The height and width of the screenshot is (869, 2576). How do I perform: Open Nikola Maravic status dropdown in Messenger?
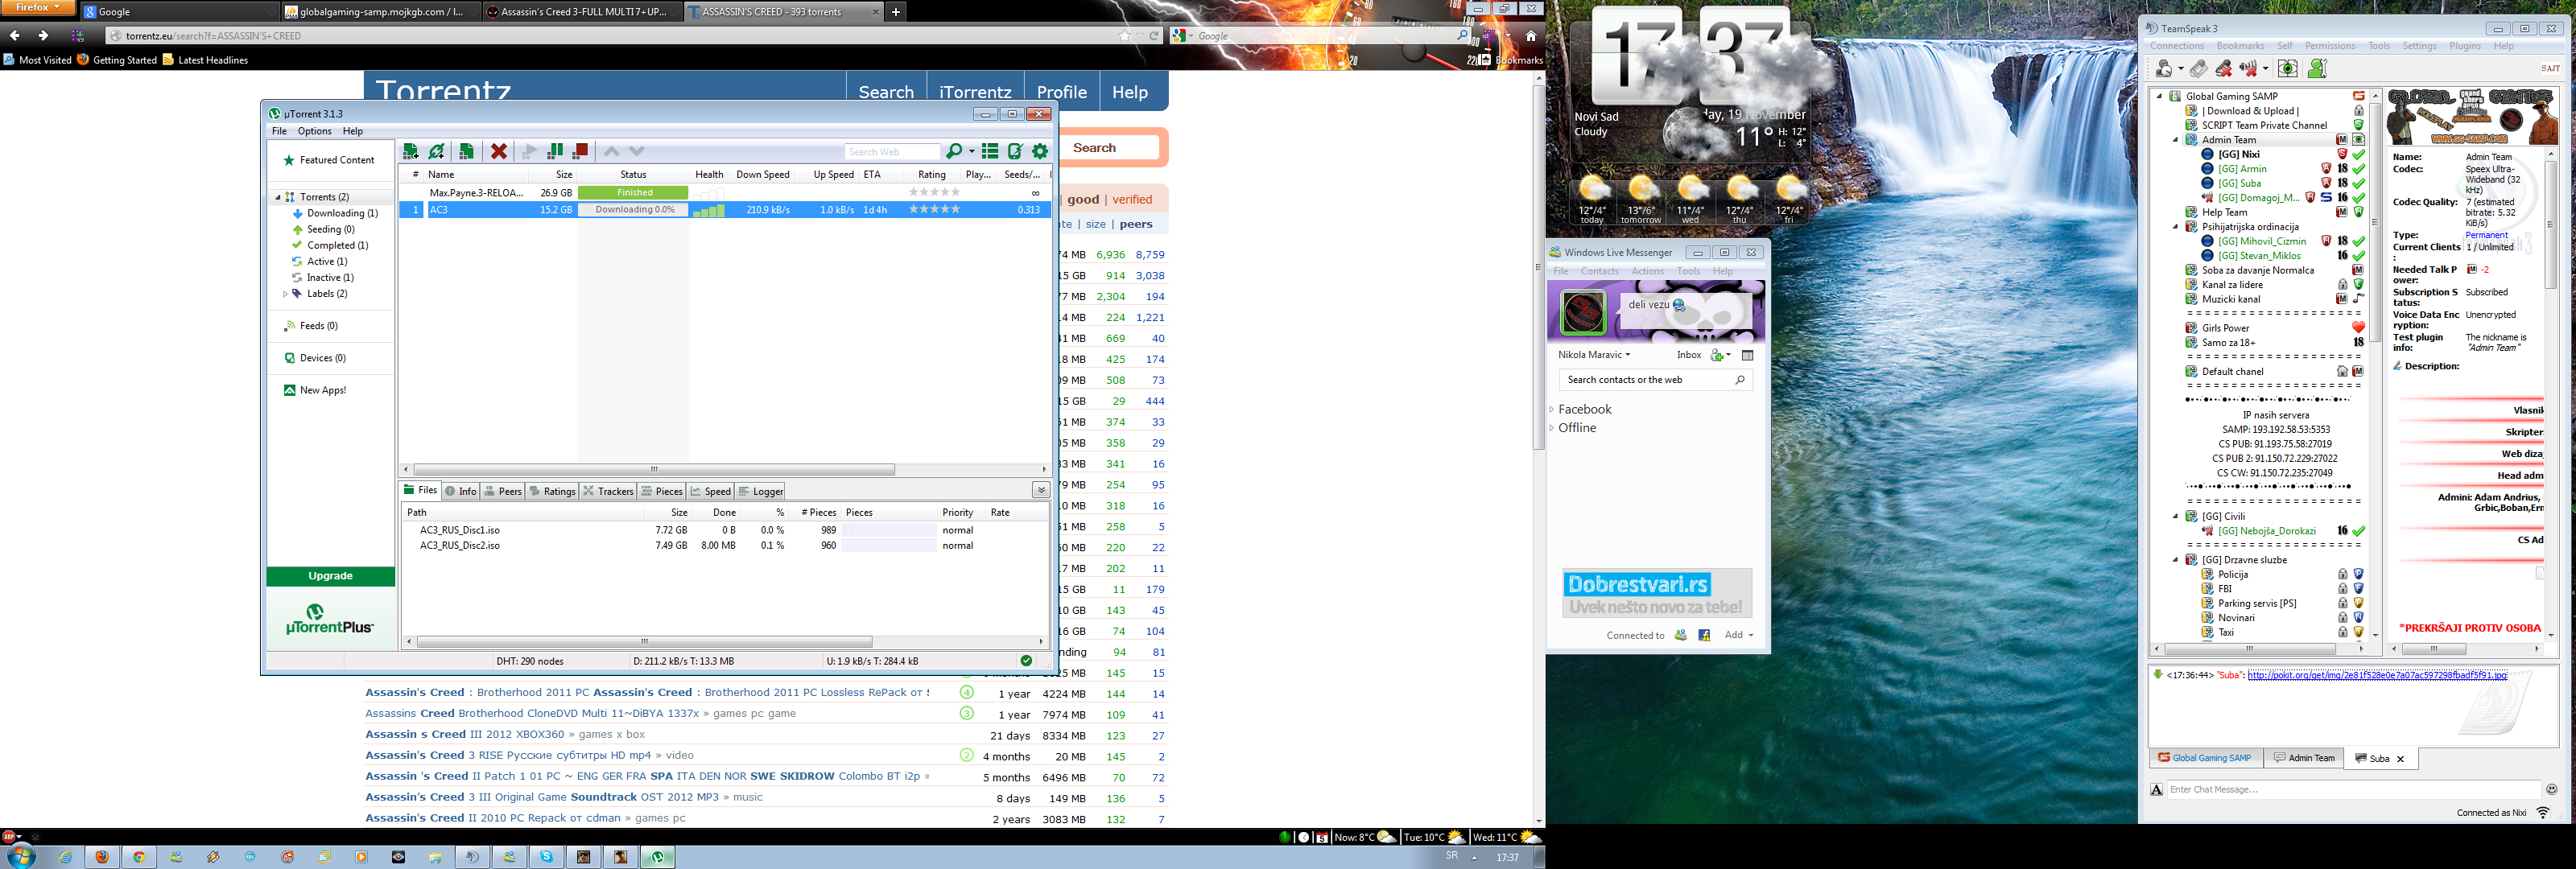tap(1594, 355)
